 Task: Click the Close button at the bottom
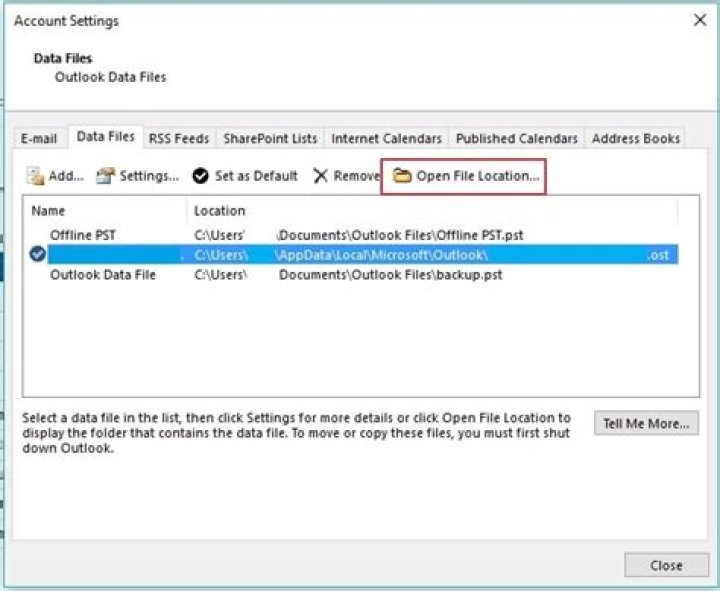click(666, 565)
